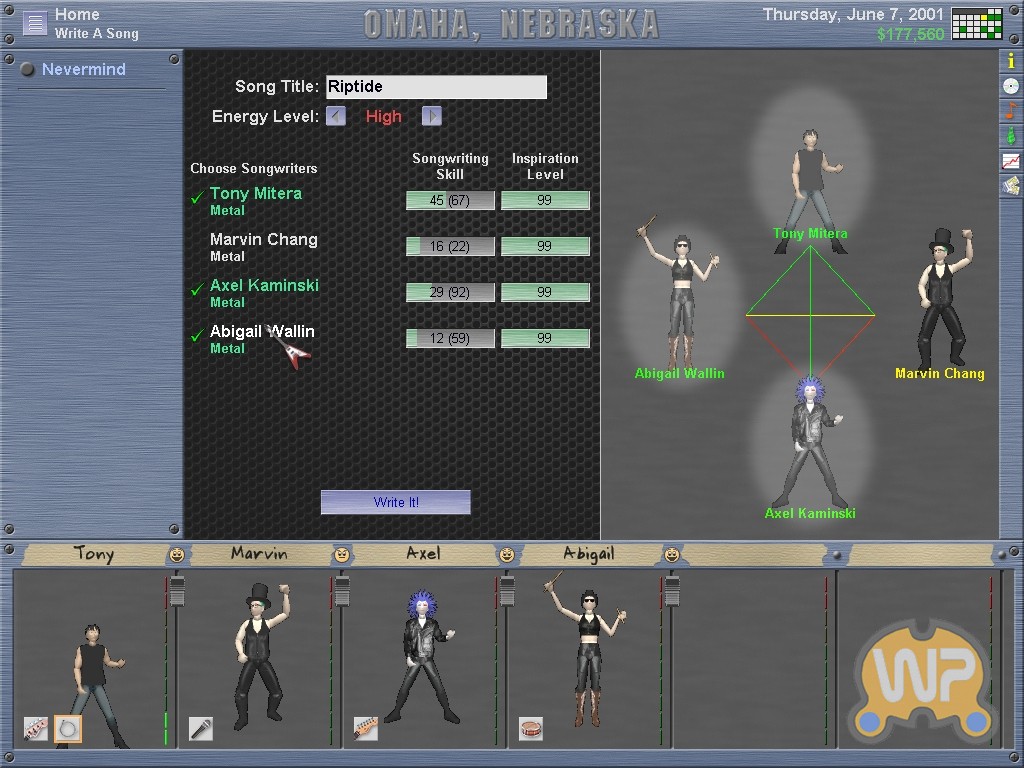This screenshot has width=1024, height=768.
Task: Open the red line chart icon
Action: pyautogui.click(x=1011, y=160)
